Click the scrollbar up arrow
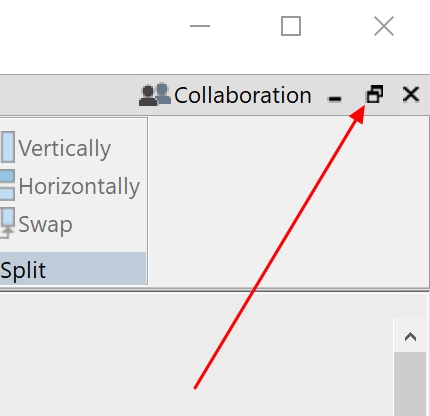Viewport: 430px width, 416px height. tap(410, 337)
